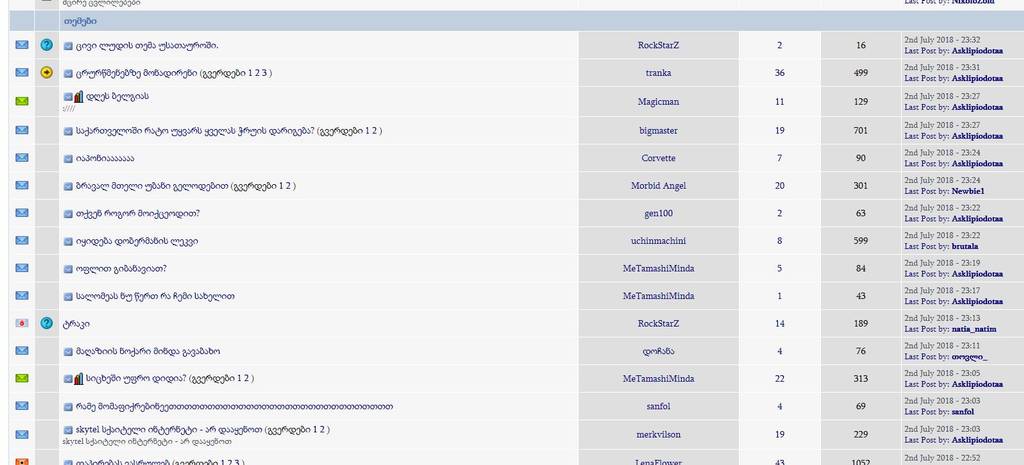The width and height of the screenshot is (1024, 465).
Task: Click the green envelope icon in Magicman's row
Action: (22, 101)
